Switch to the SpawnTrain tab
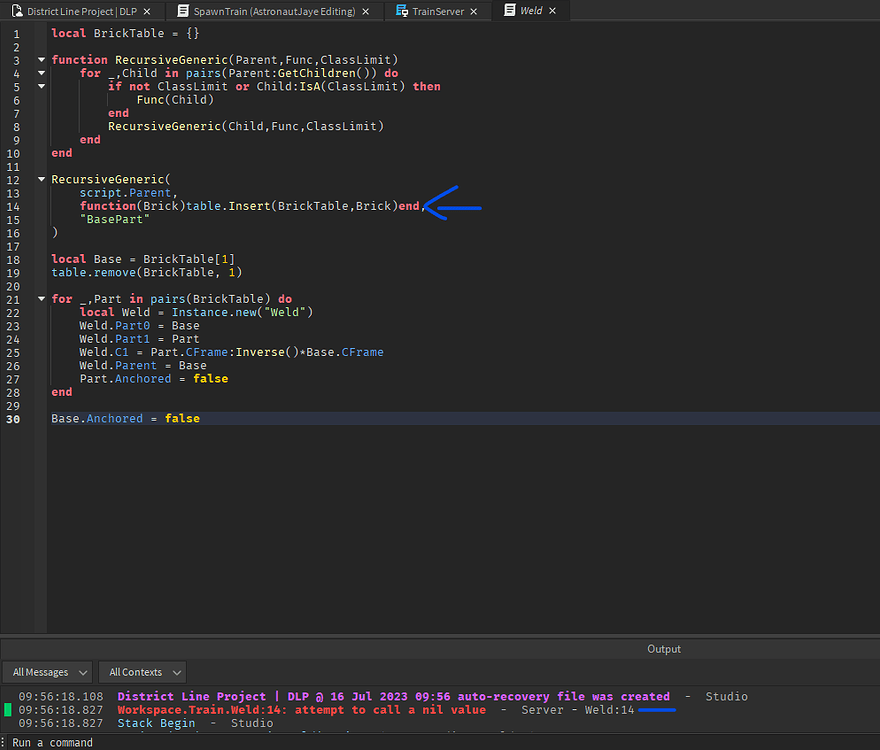 tap(270, 11)
